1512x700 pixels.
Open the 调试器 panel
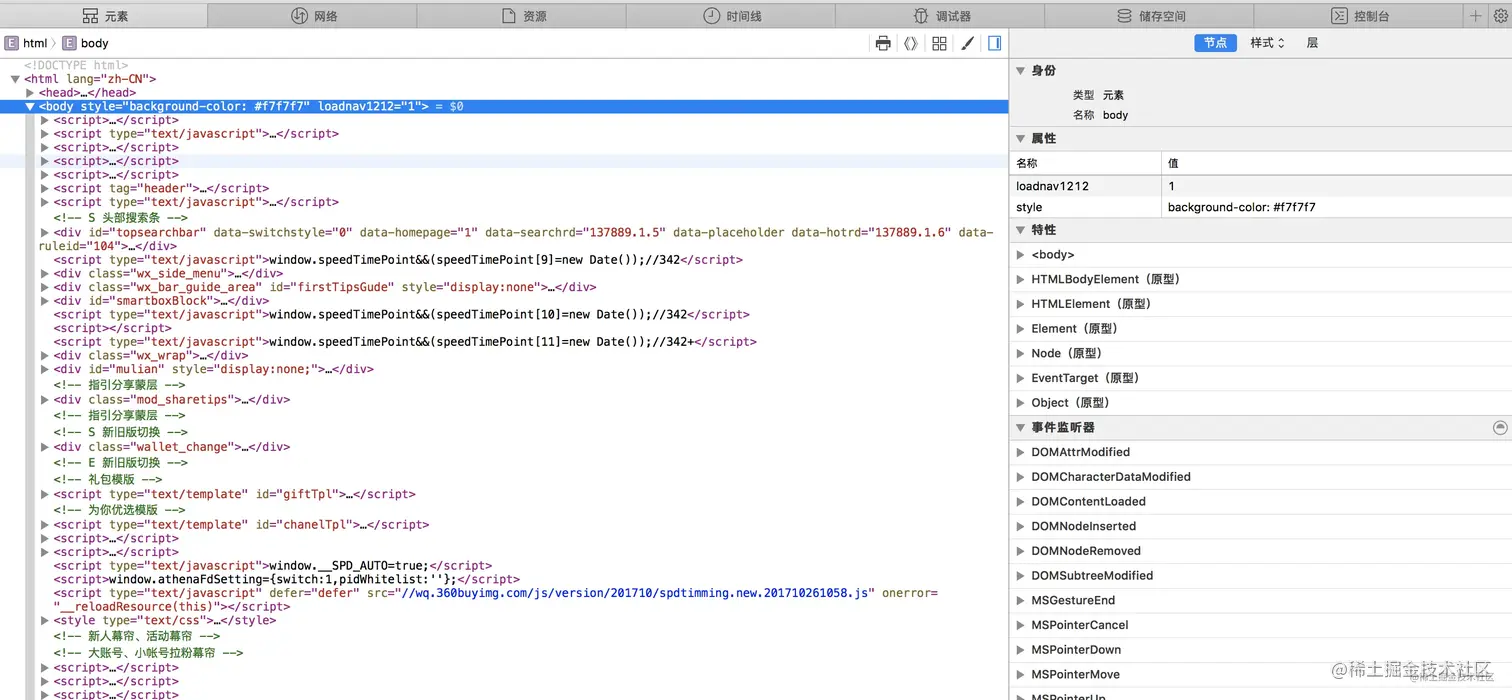coord(941,15)
